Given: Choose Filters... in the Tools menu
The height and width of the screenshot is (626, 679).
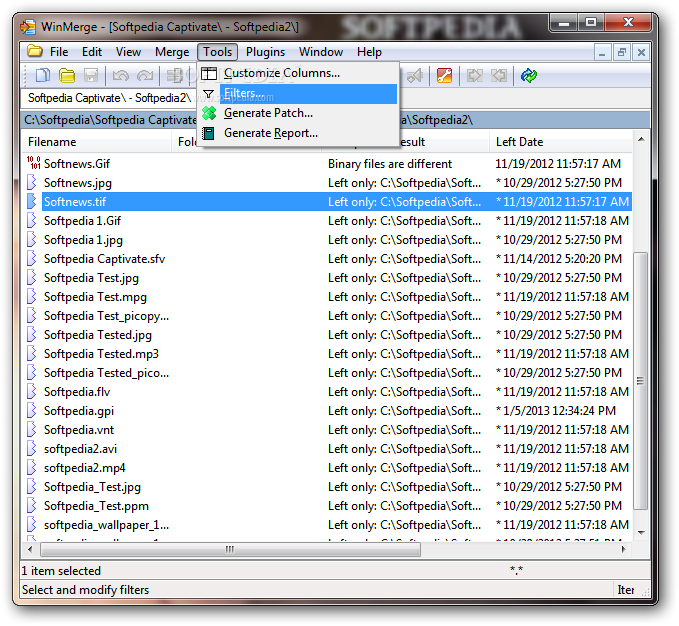Looking at the screenshot, I should 298,94.
